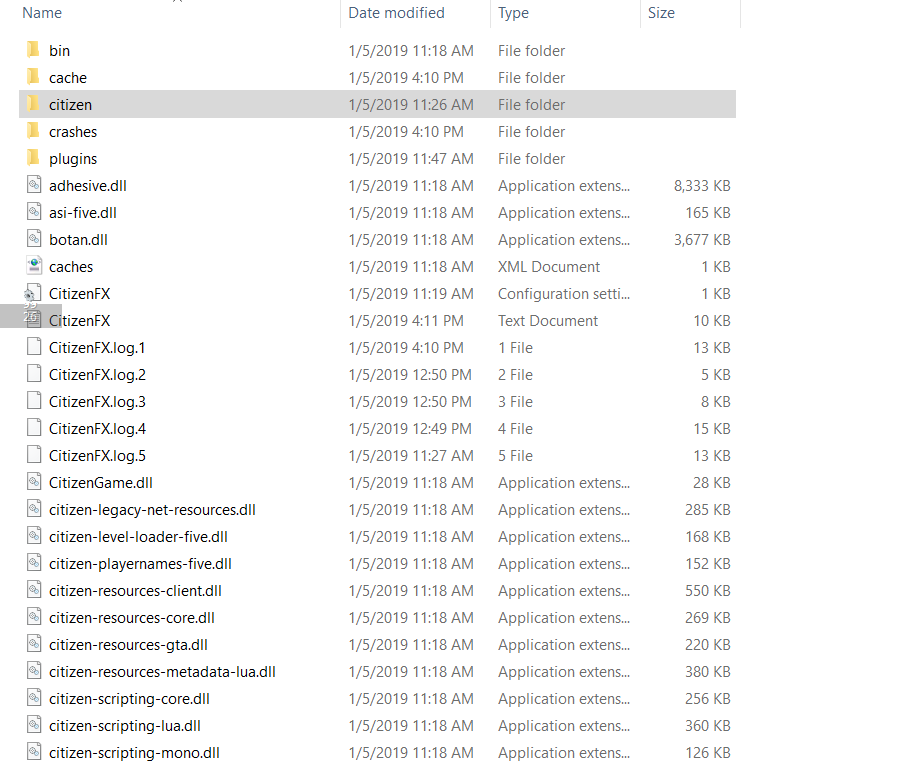Sort by the Size column header
The image size is (914, 769).
[661, 13]
